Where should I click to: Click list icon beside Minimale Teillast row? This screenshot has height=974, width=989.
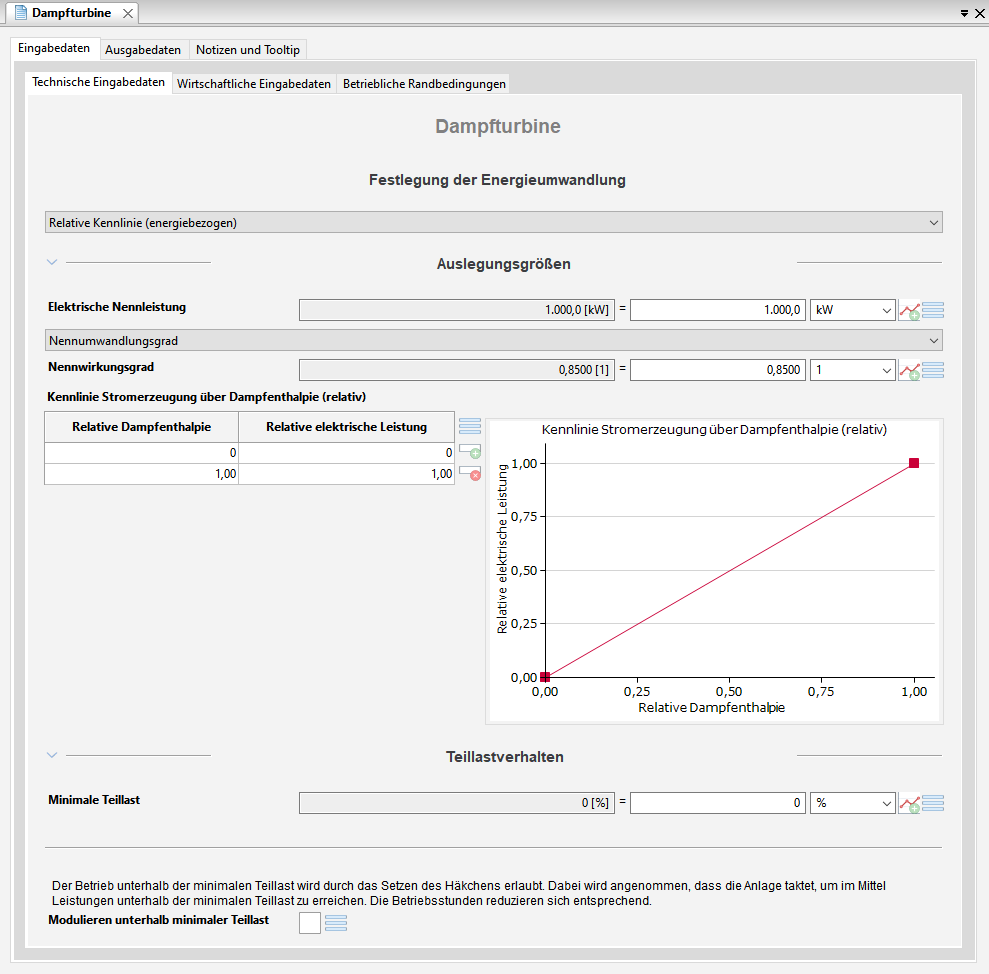(x=933, y=803)
